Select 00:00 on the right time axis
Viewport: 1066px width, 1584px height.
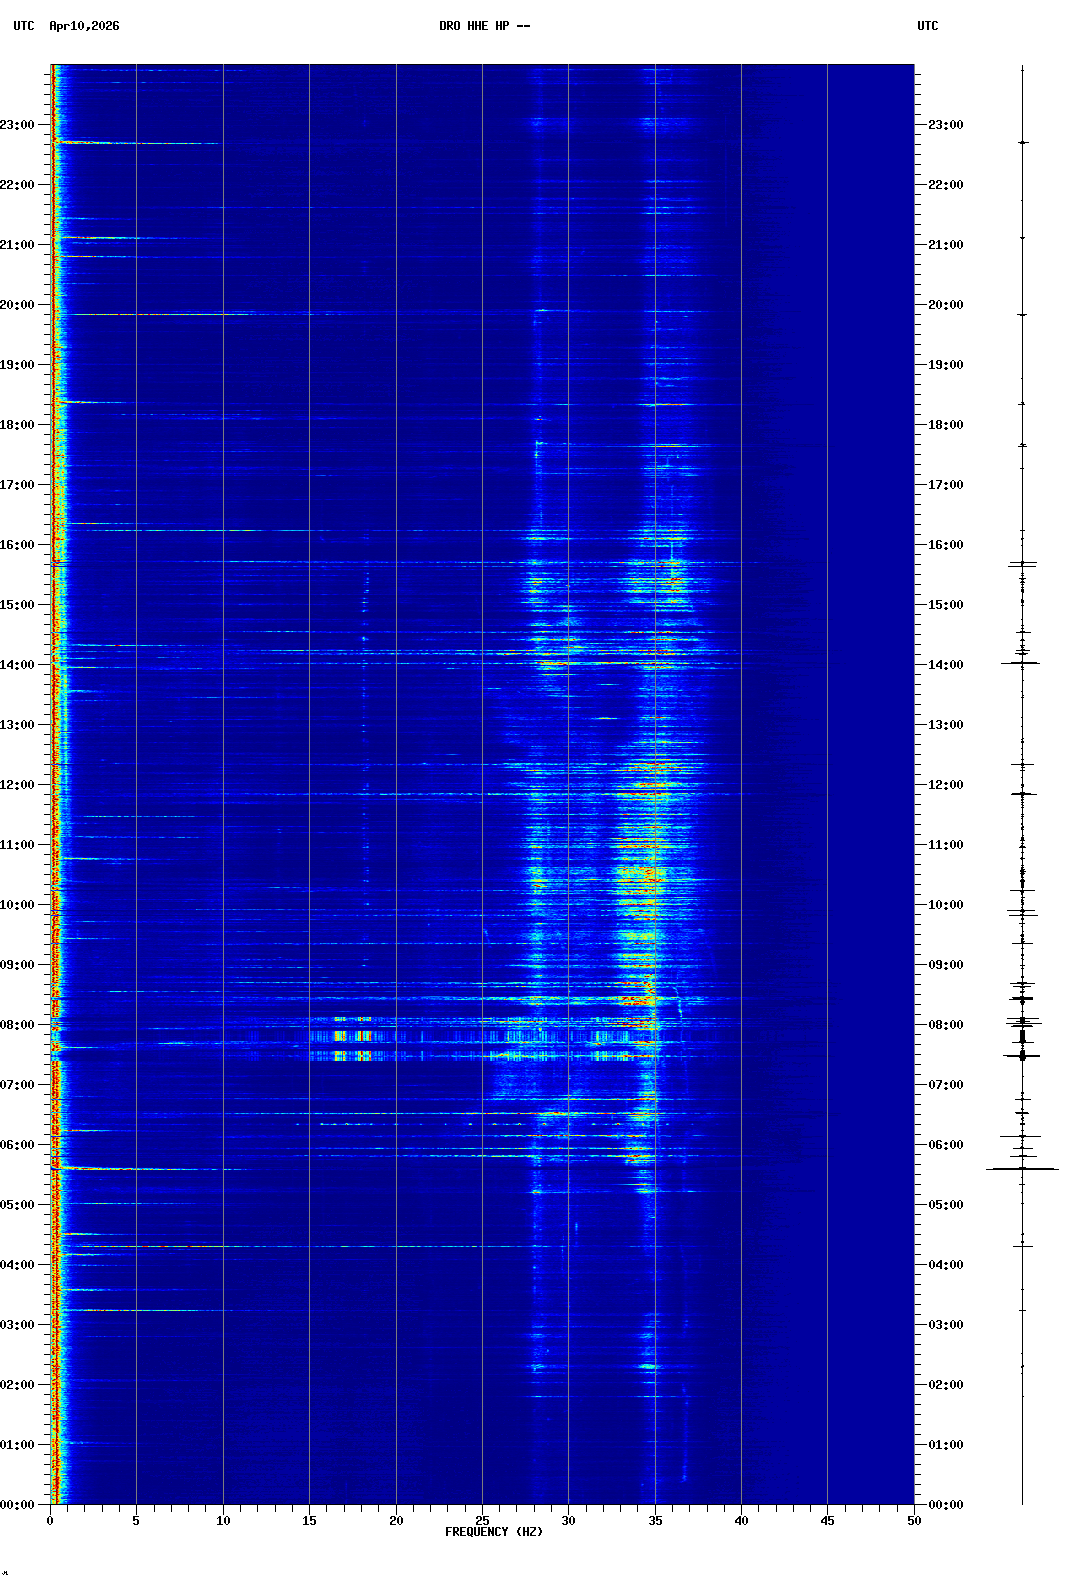(945, 1505)
